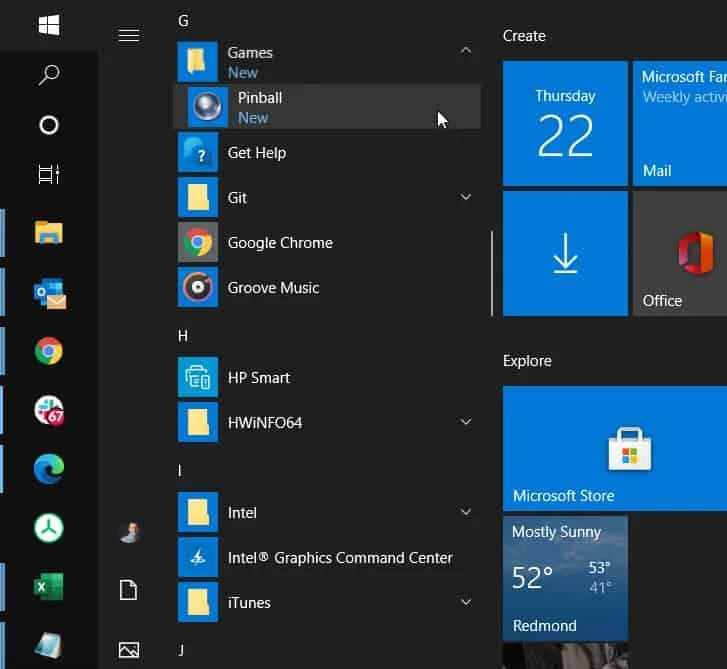Screen dimensions: 727x669
Task: Collapse the Games folder
Action: pos(466,50)
